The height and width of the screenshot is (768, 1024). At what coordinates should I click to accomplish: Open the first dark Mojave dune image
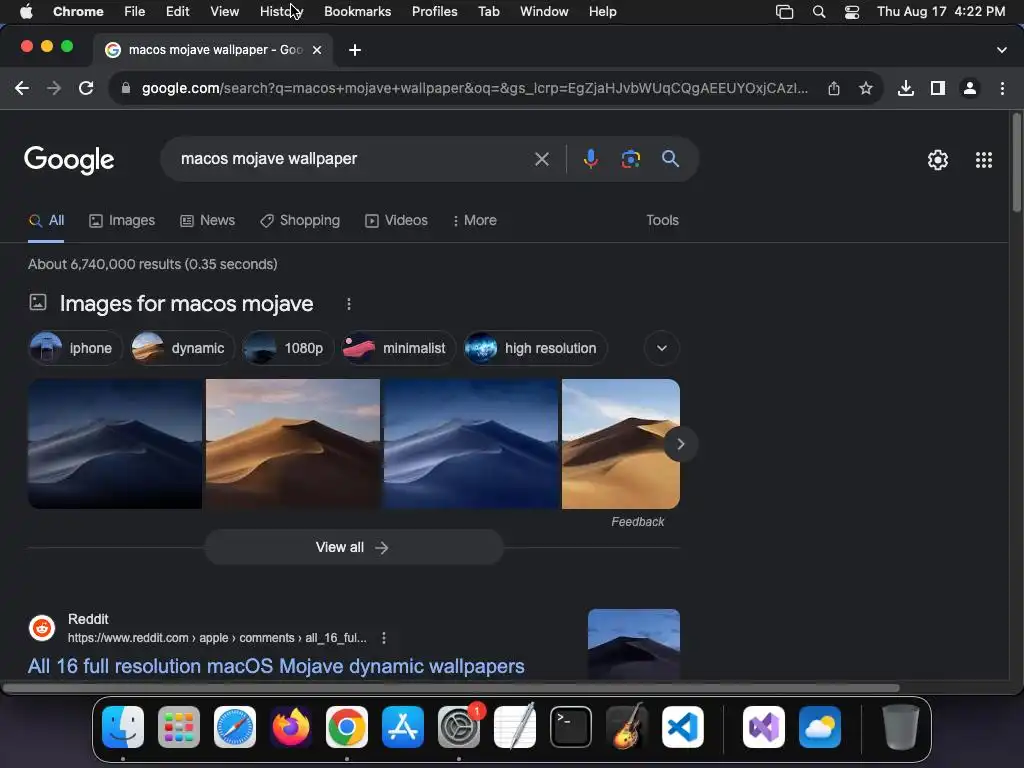point(115,444)
